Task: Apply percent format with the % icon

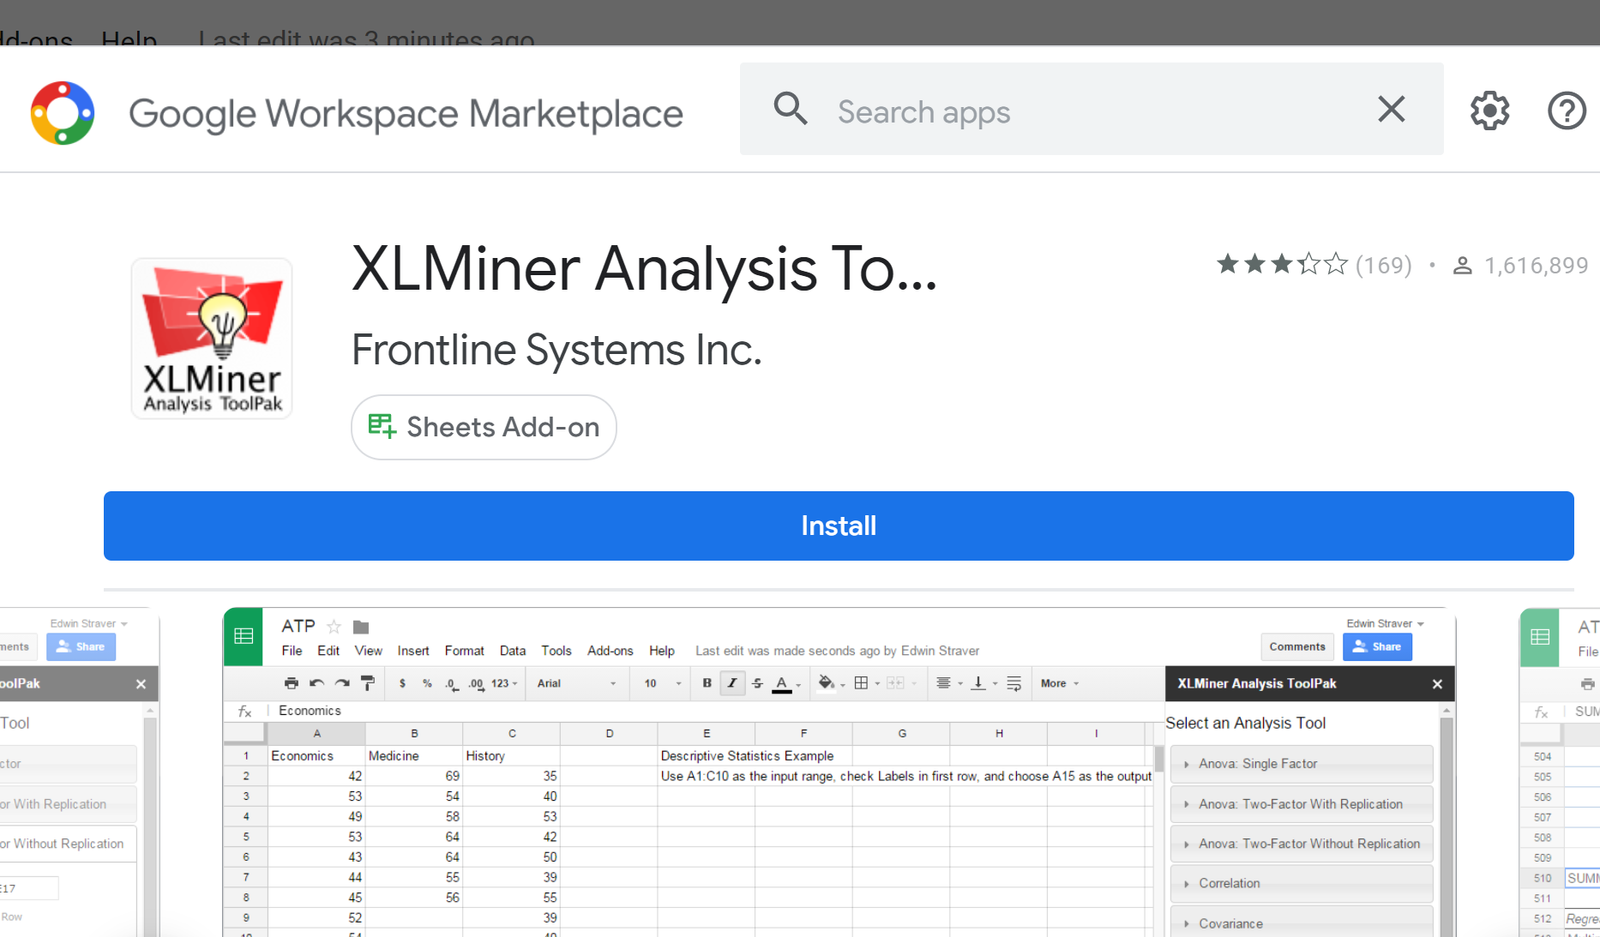Action: 427,684
